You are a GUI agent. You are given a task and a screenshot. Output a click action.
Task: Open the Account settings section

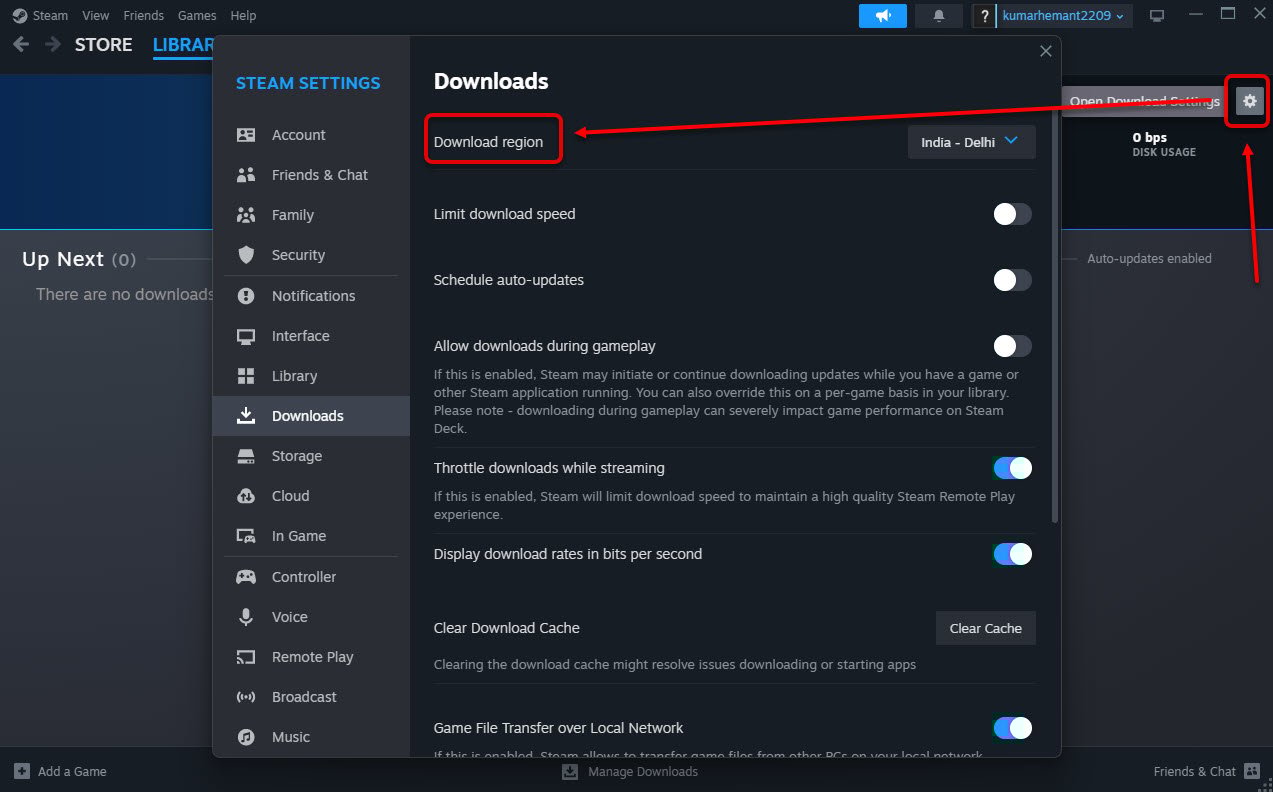tap(297, 134)
